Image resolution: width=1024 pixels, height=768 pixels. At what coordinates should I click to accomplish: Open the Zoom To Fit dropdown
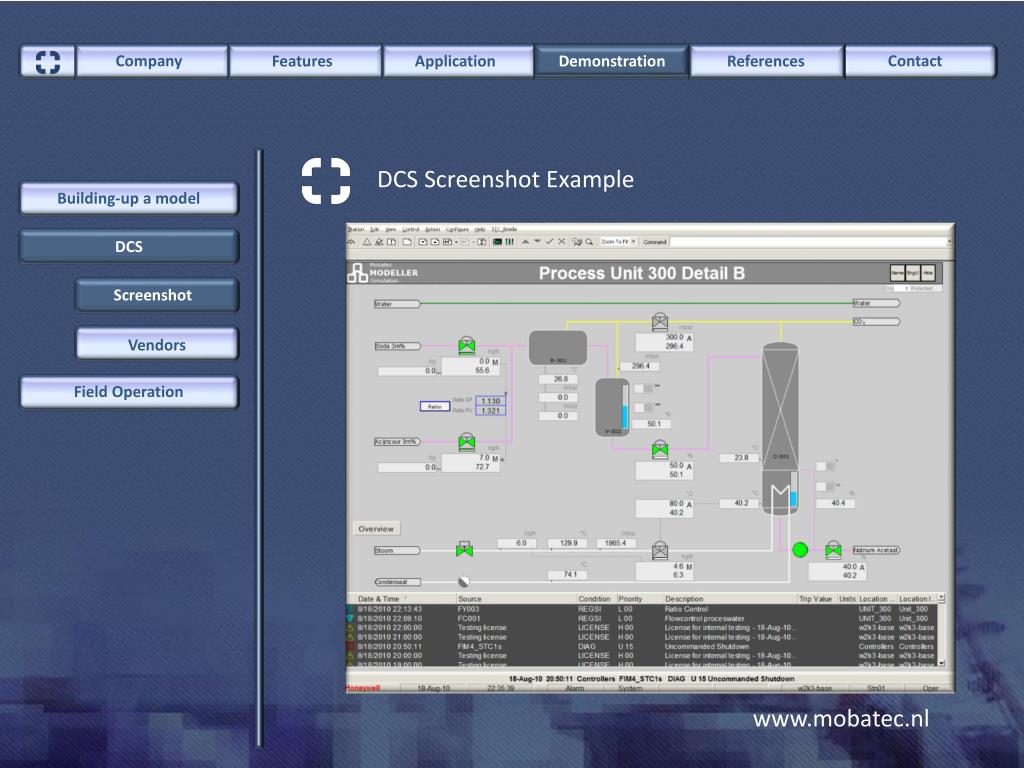618,242
